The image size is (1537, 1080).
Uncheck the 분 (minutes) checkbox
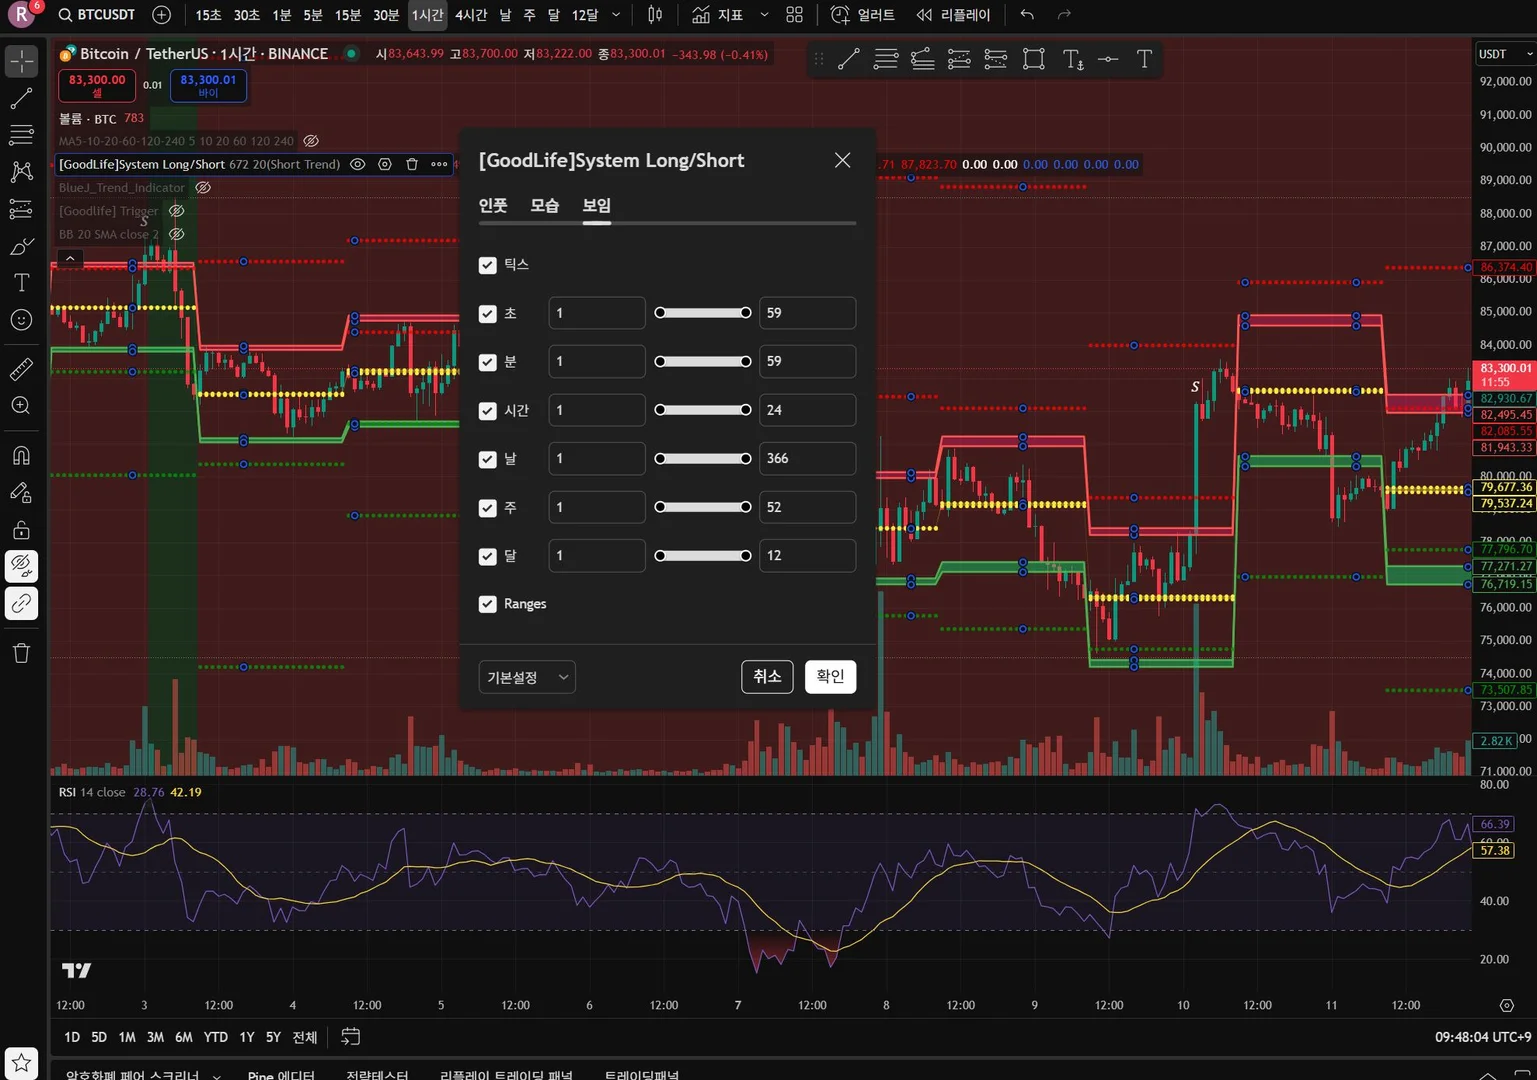coord(488,362)
